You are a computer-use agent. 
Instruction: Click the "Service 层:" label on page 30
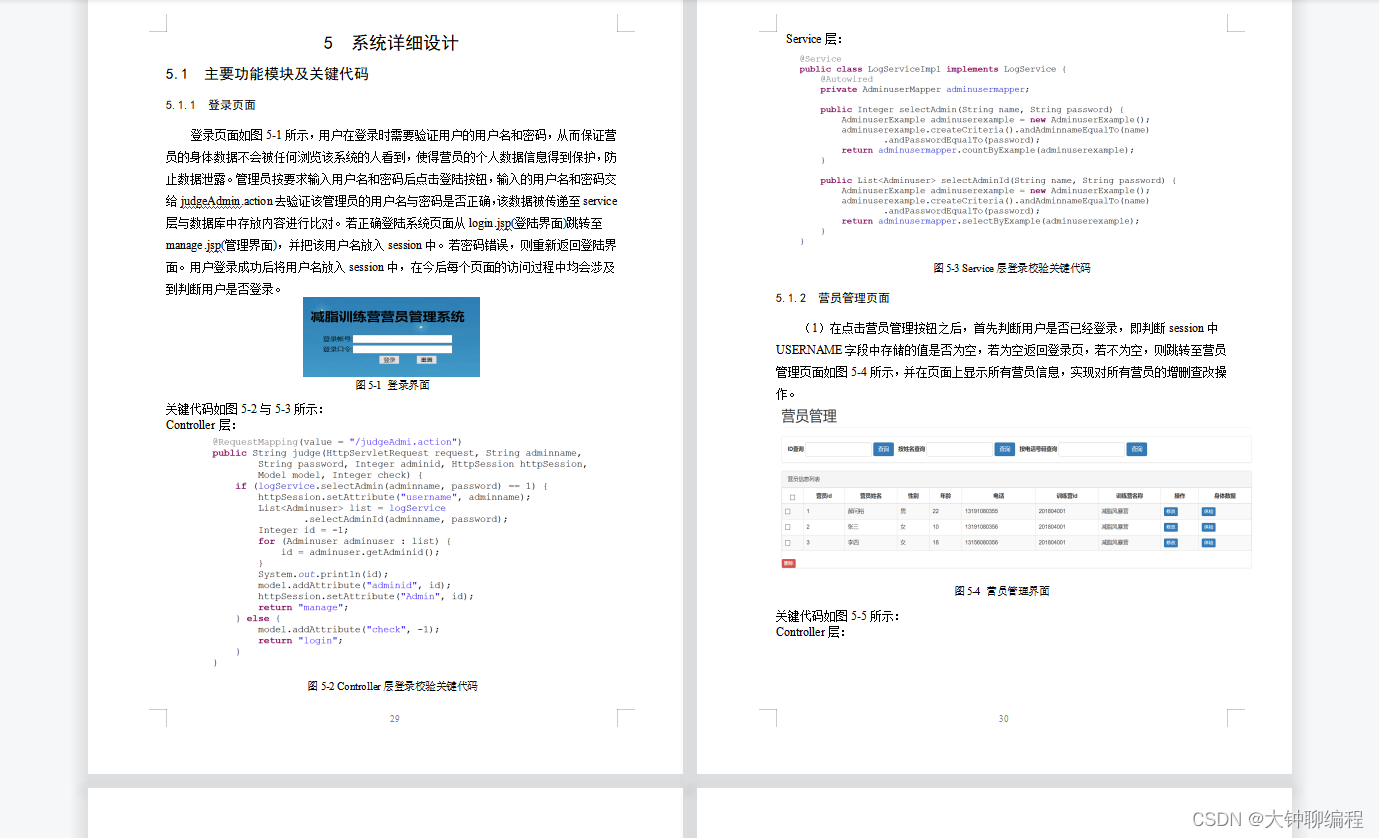814,39
